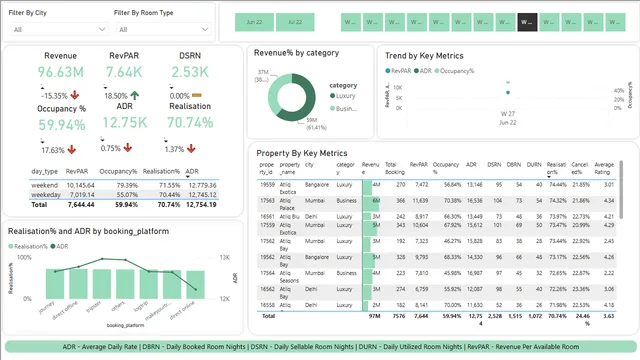Sort property table by property_id header
Image resolution: width=640 pixels, height=360 pixels.
click(267, 168)
